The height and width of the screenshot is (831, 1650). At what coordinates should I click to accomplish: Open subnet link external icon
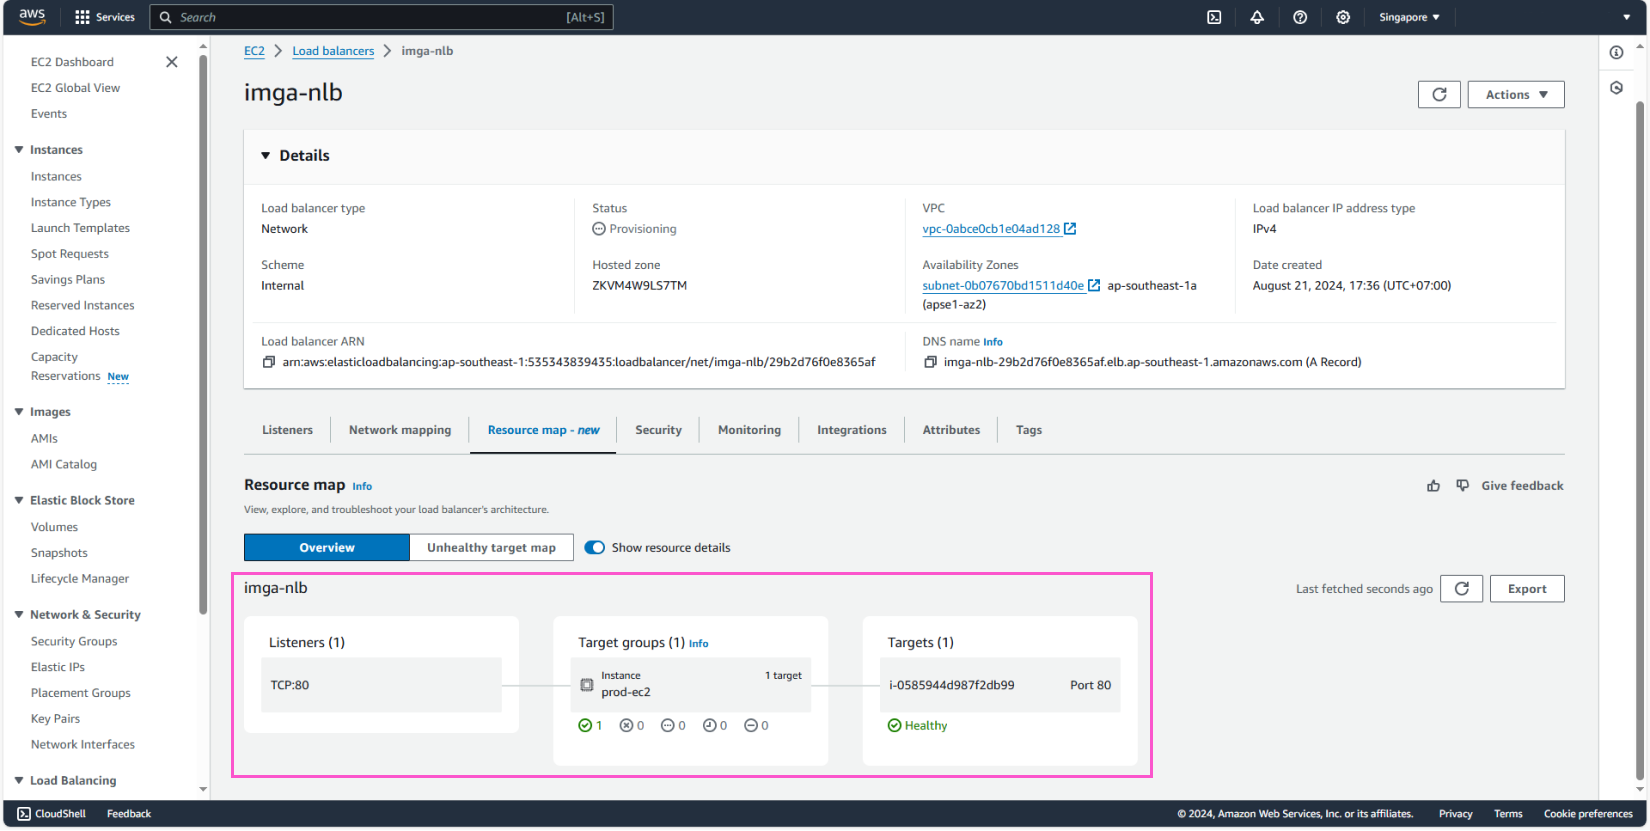coord(1094,286)
